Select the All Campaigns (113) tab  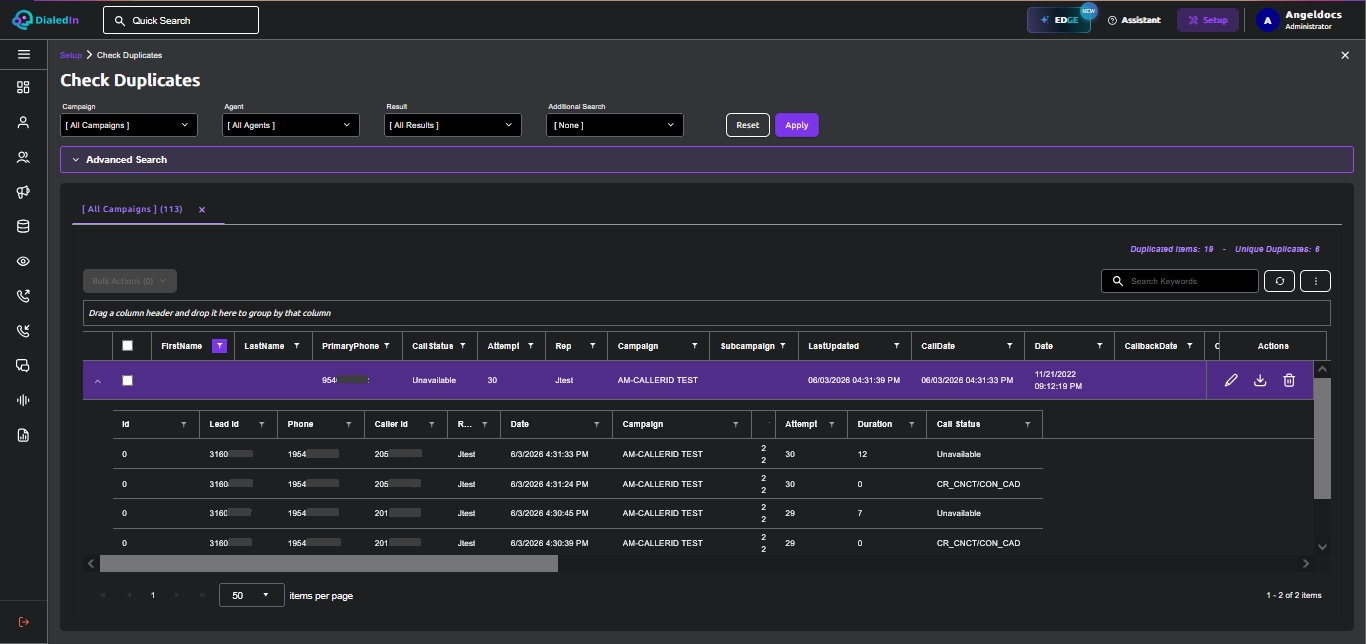coord(132,210)
